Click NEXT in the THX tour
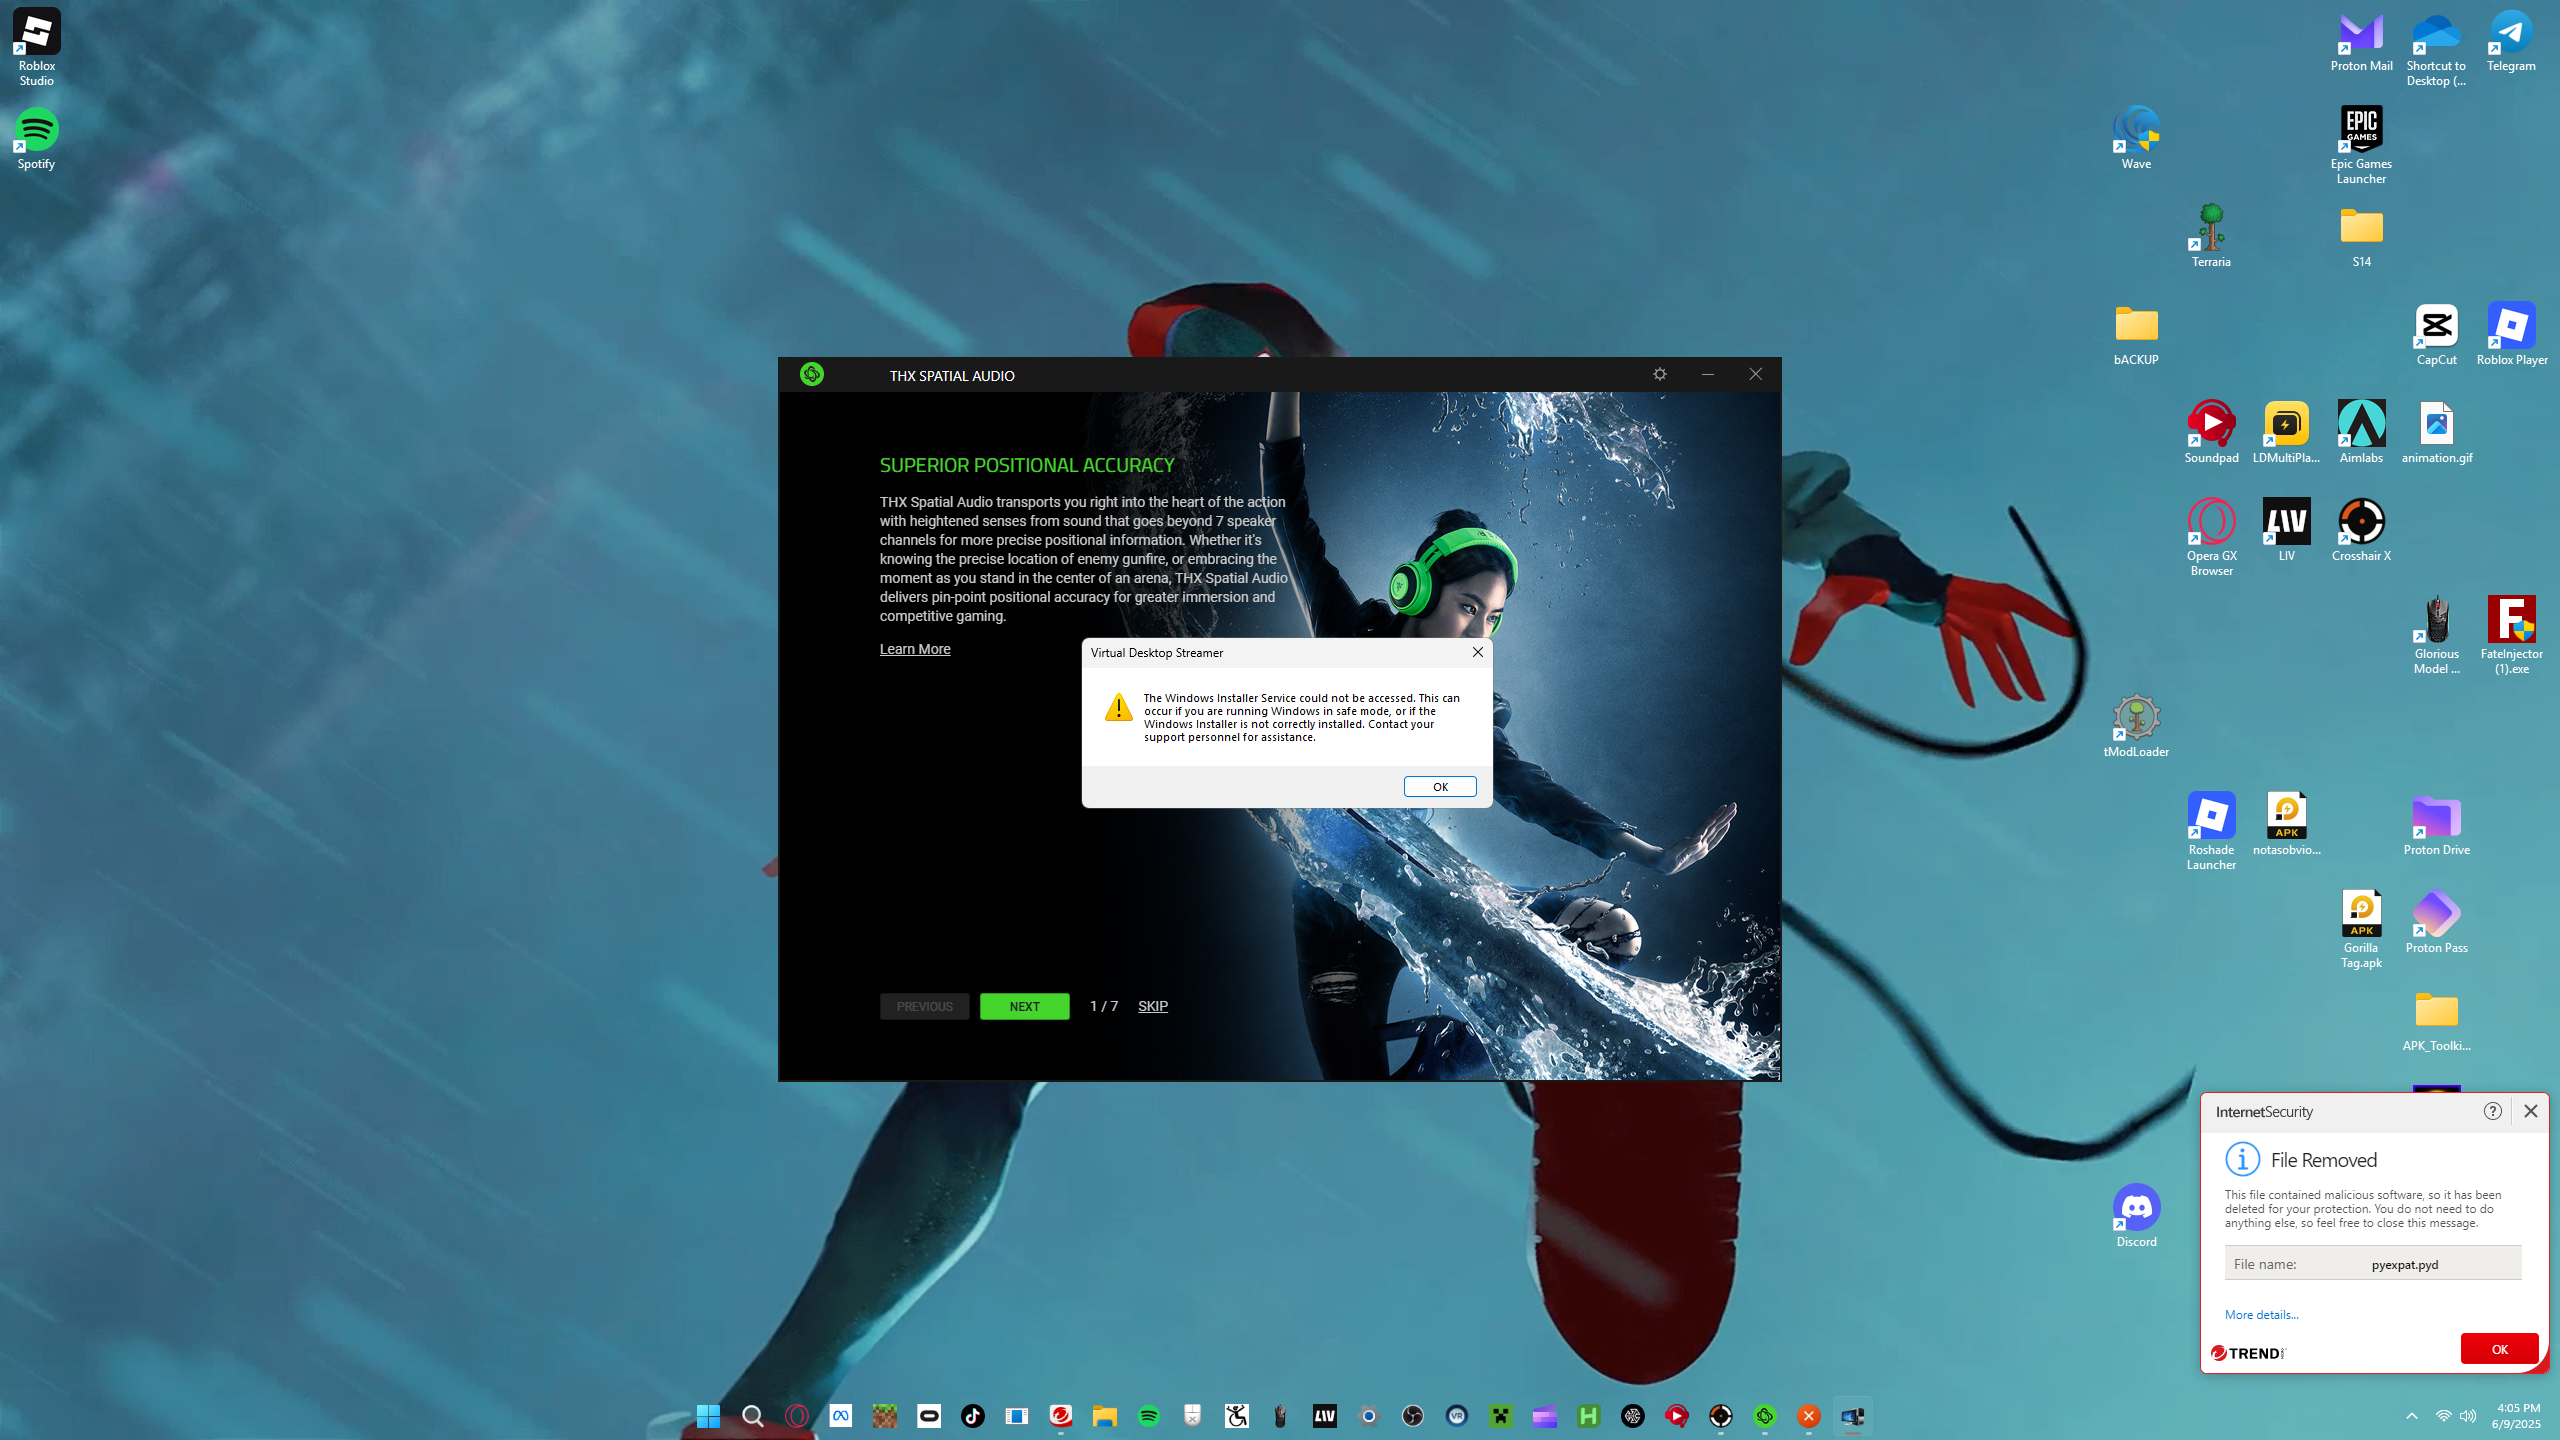Viewport: 2560px width, 1440px height. [1024, 1006]
